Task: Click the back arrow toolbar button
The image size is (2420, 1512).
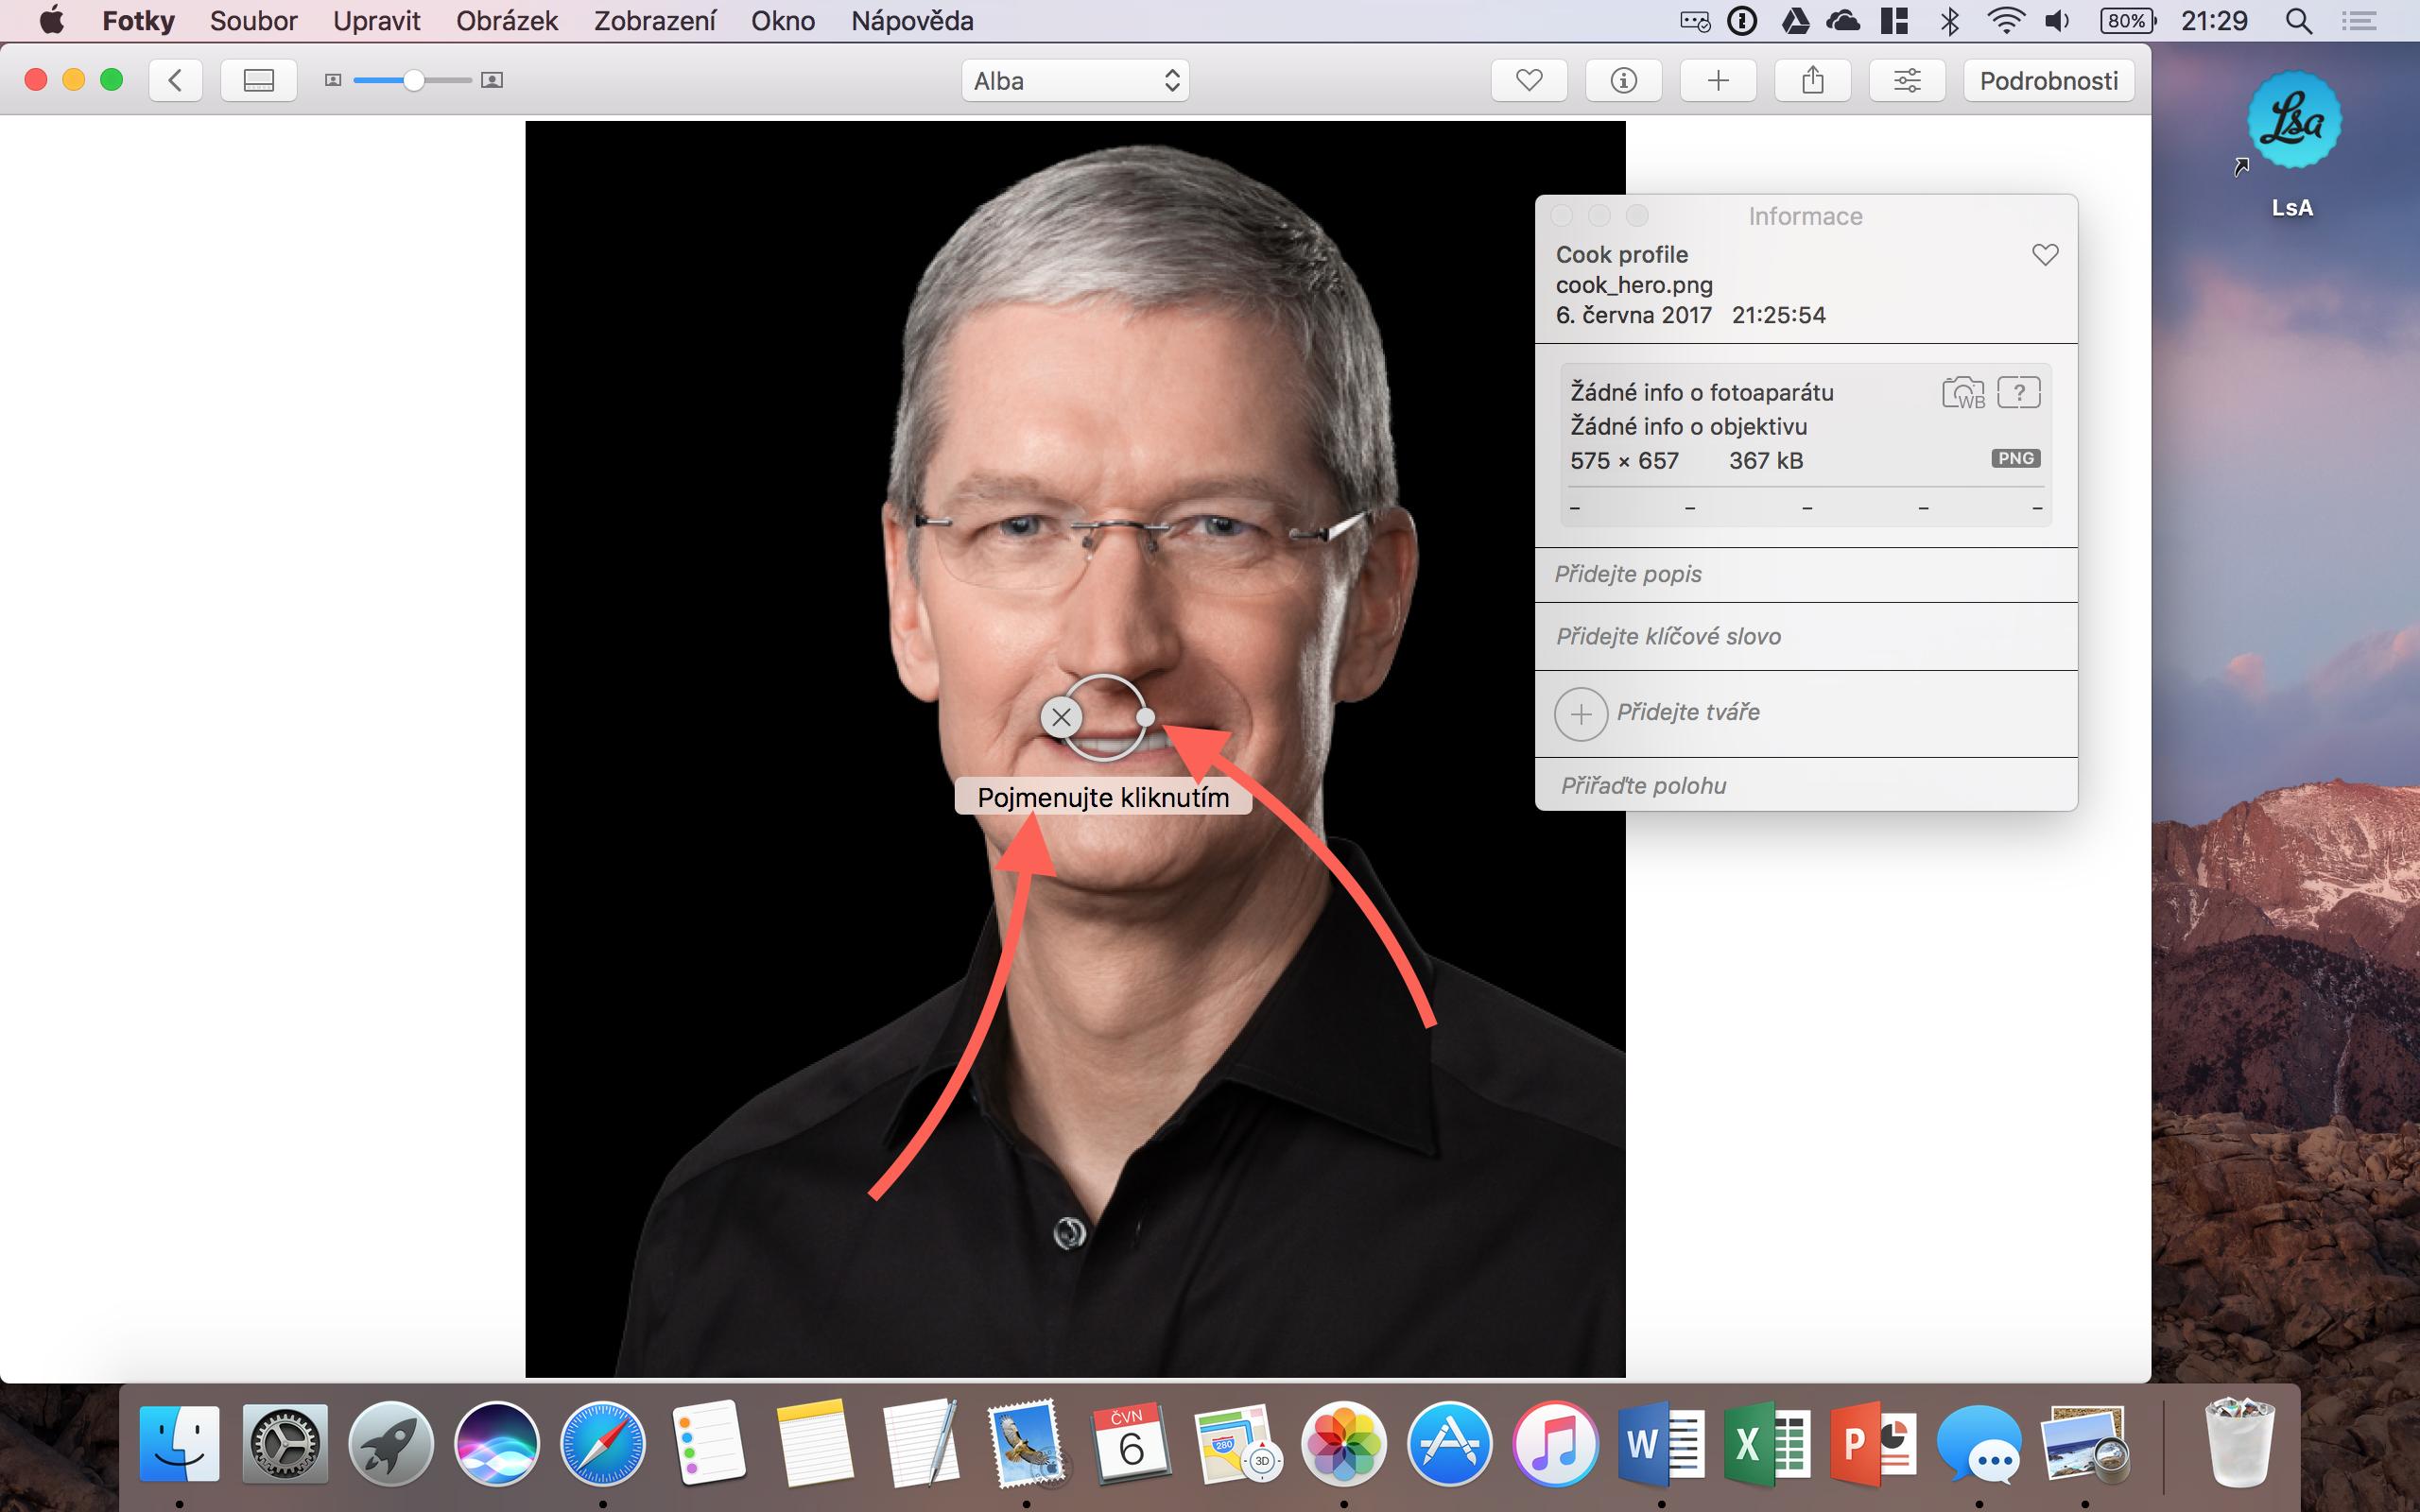Action: (175, 80)
